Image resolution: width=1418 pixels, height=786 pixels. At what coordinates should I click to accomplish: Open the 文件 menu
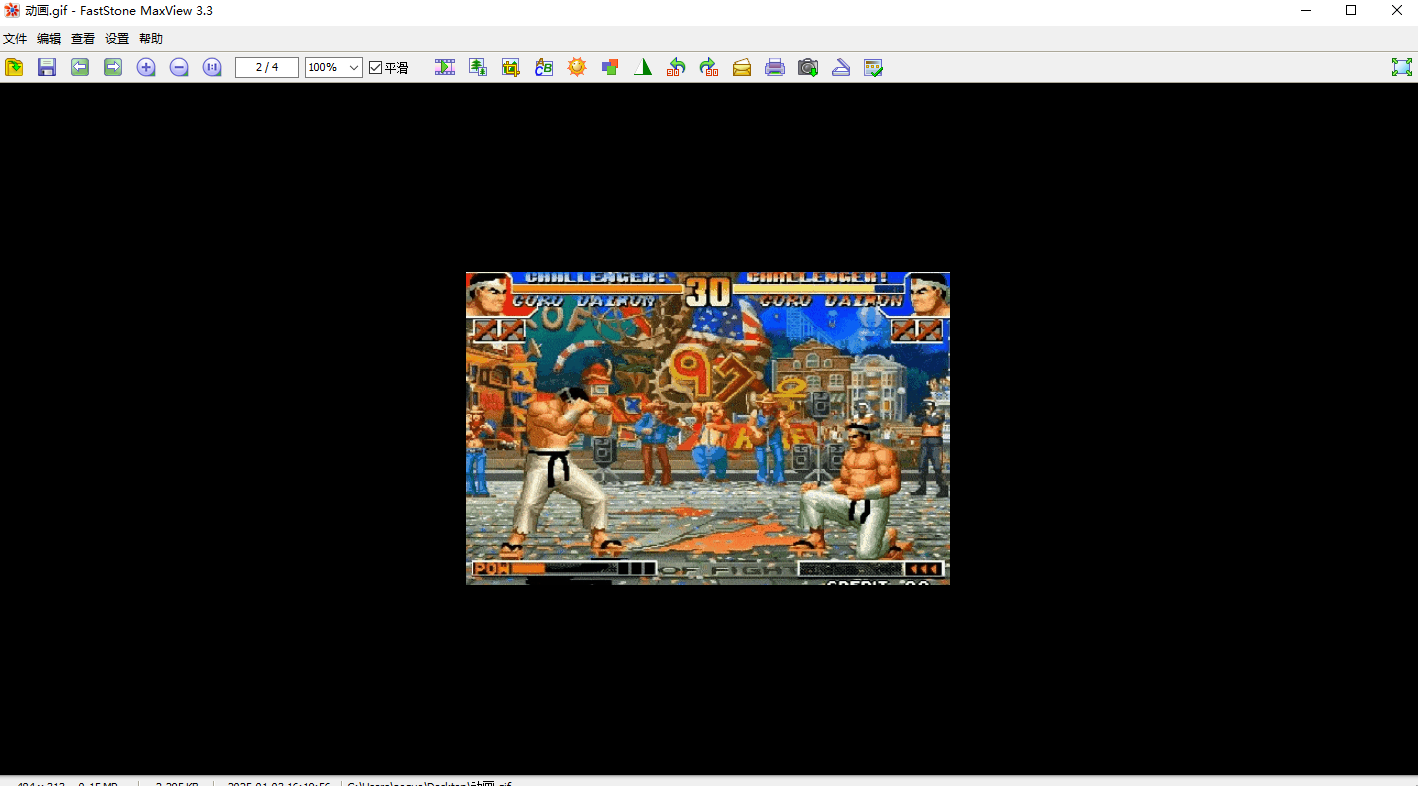coord(15,39)
